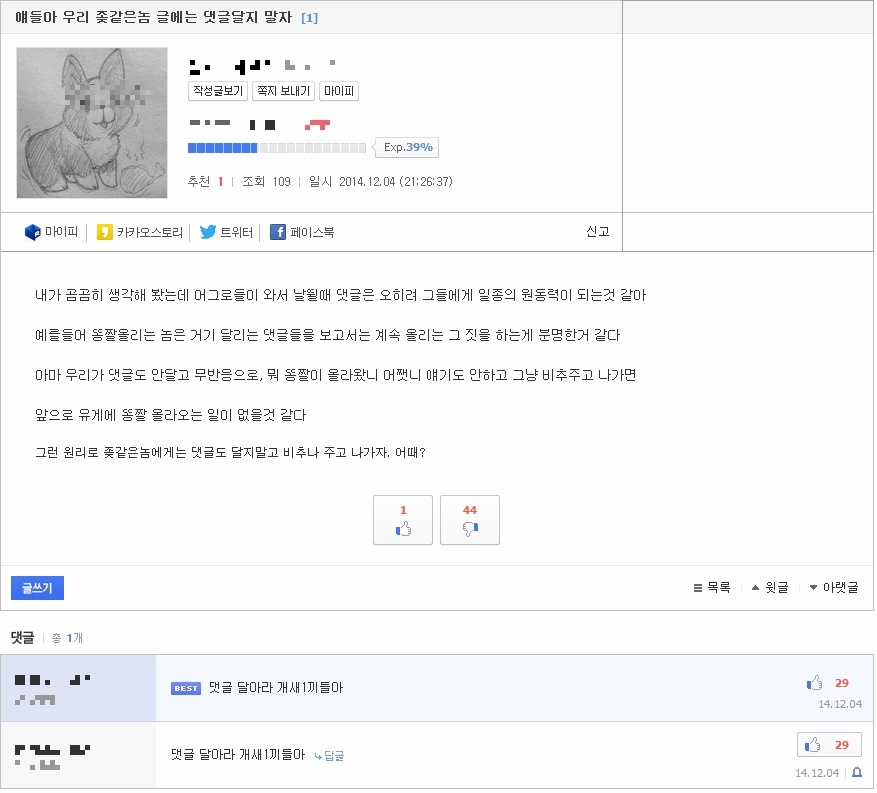Downvote the post with the thumbs-down button
Viewport: 877px width, 793px height.
[470, 520]
